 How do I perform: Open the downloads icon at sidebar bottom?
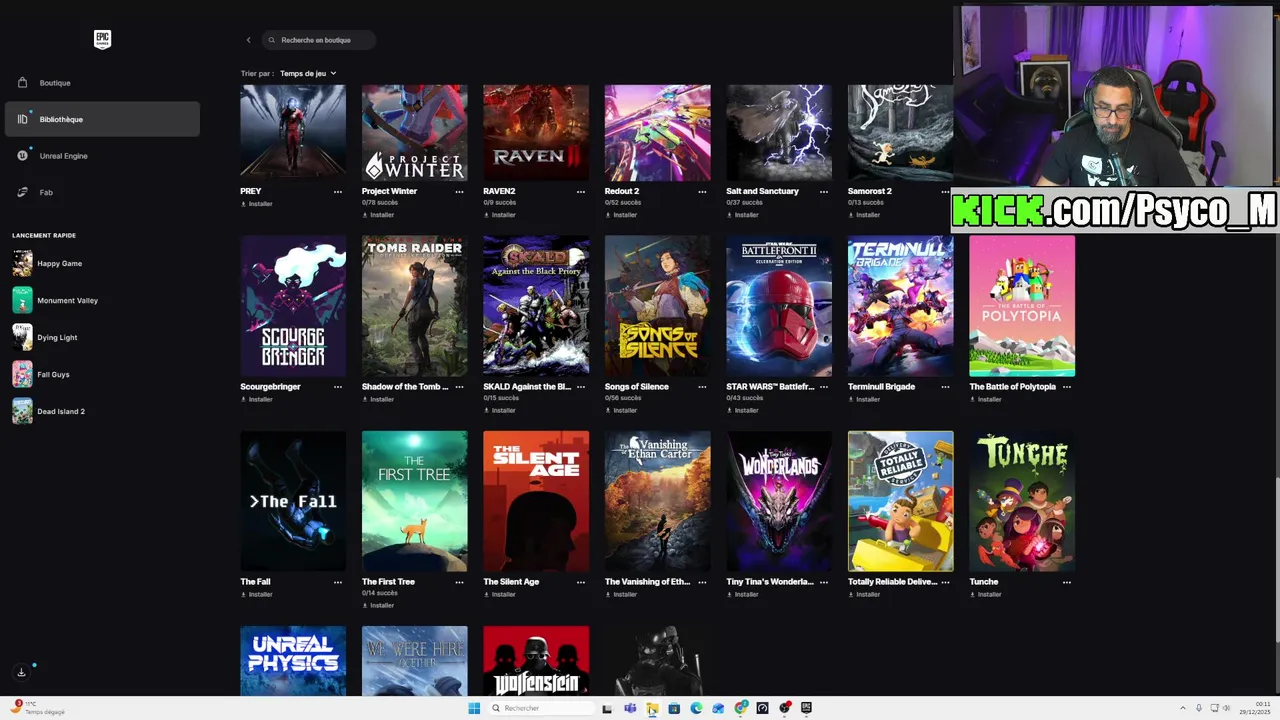[21, 672]
